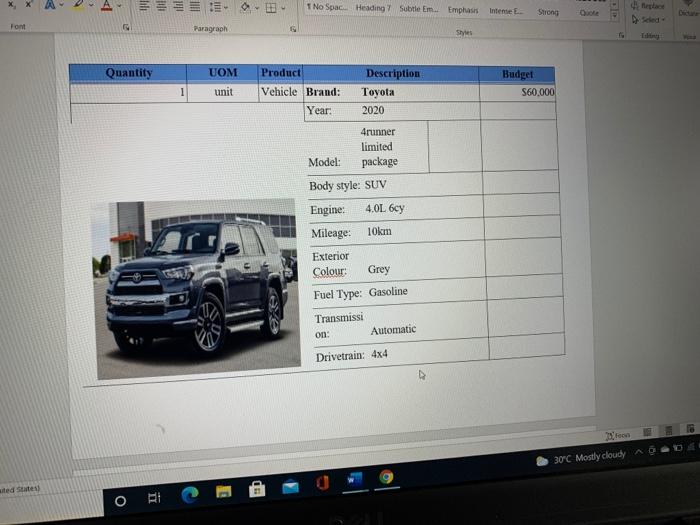Open Paragraph dialog launcher
Viewport: 700px width, 525px height.
[x=293, y=29]
